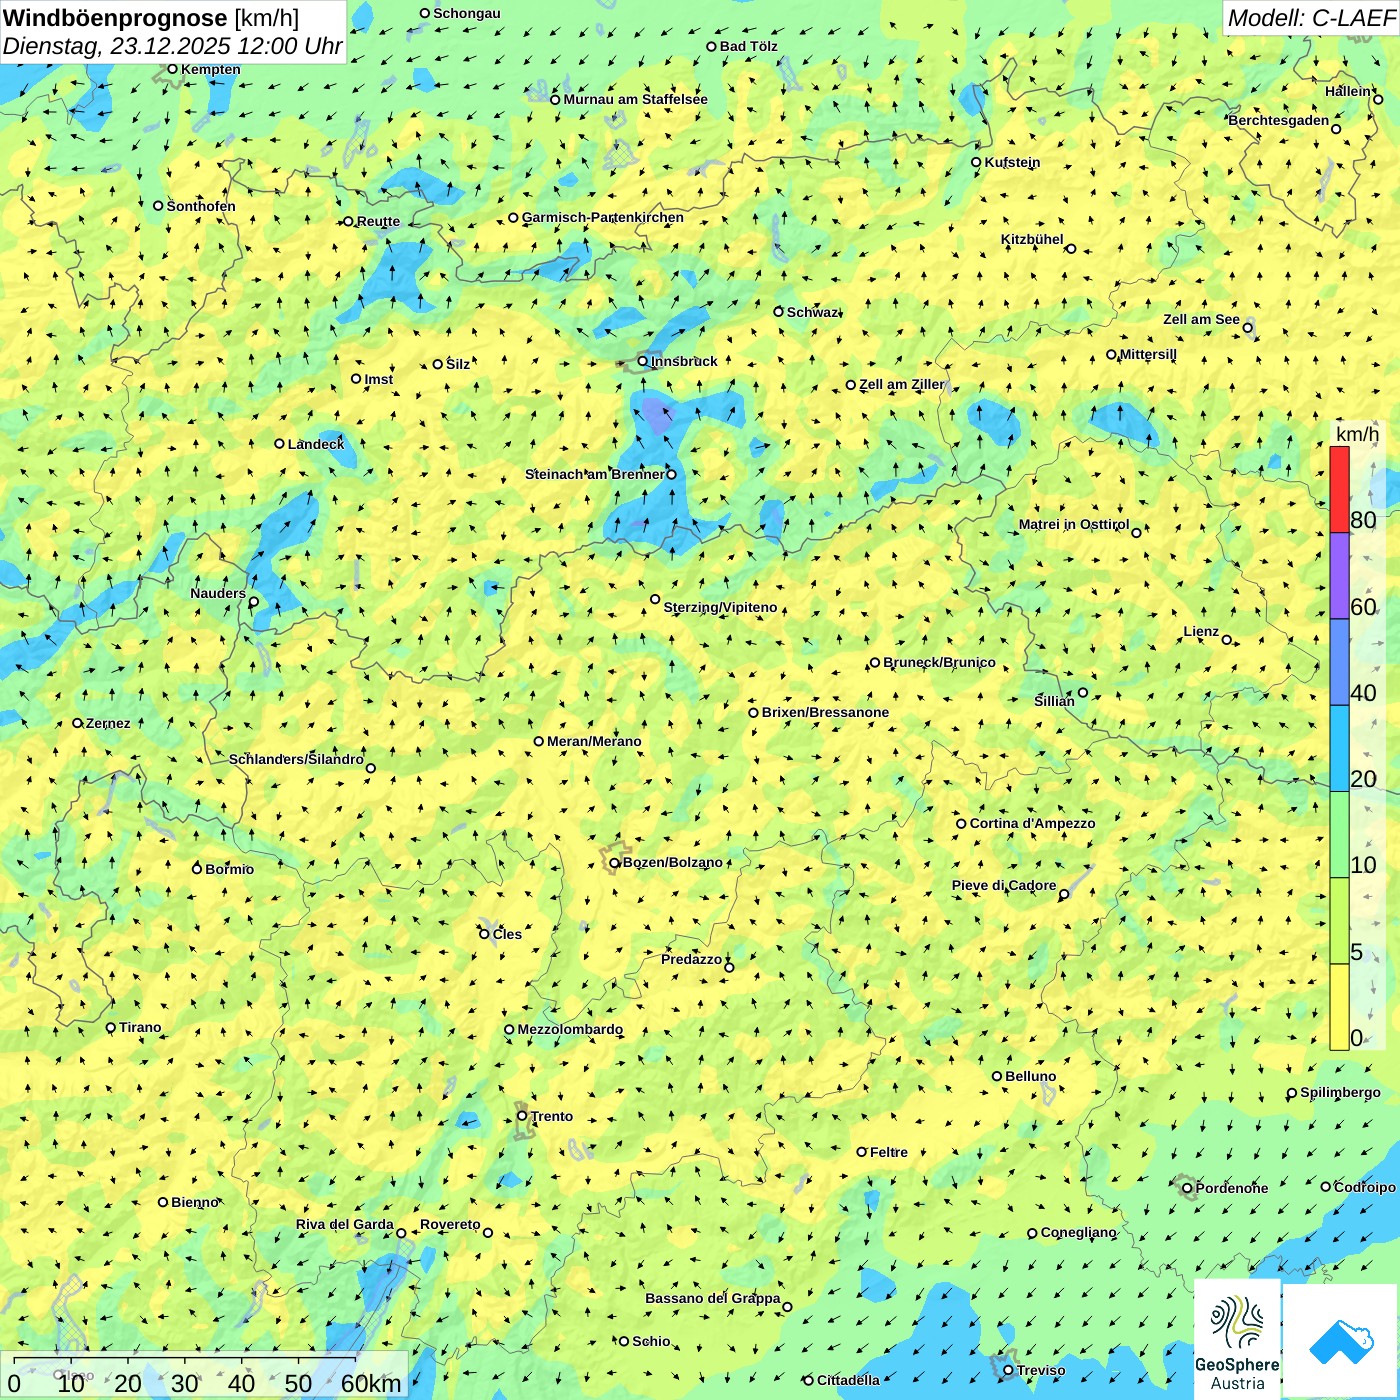1400x1400 pixels.
Task: Select the red legend color above 80
Action: 1339,489
